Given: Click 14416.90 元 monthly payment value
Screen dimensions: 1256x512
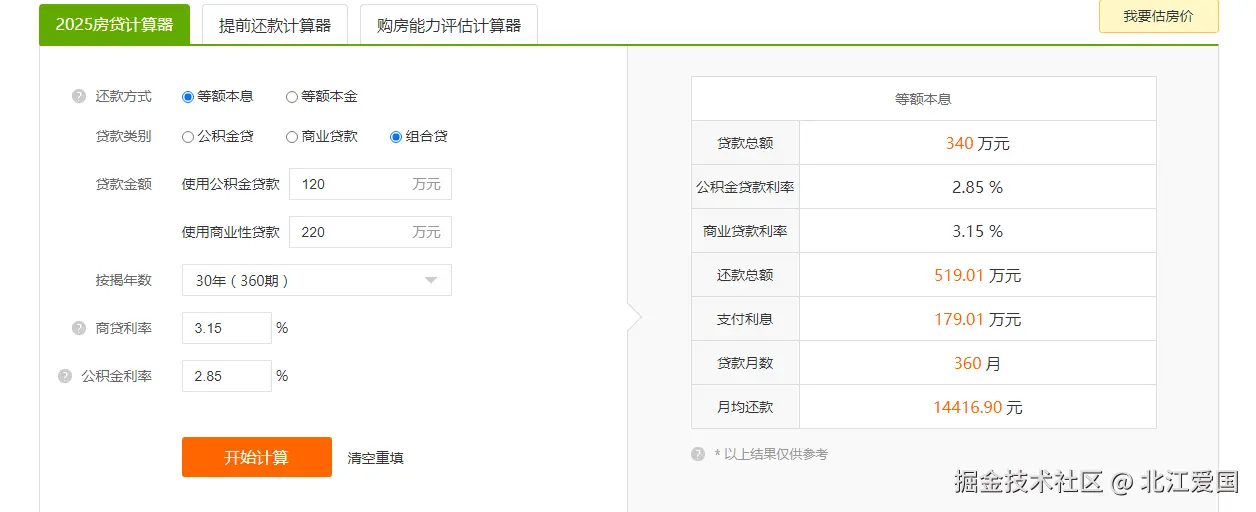Looking at the screenshot, I should [x=978, y=407].
